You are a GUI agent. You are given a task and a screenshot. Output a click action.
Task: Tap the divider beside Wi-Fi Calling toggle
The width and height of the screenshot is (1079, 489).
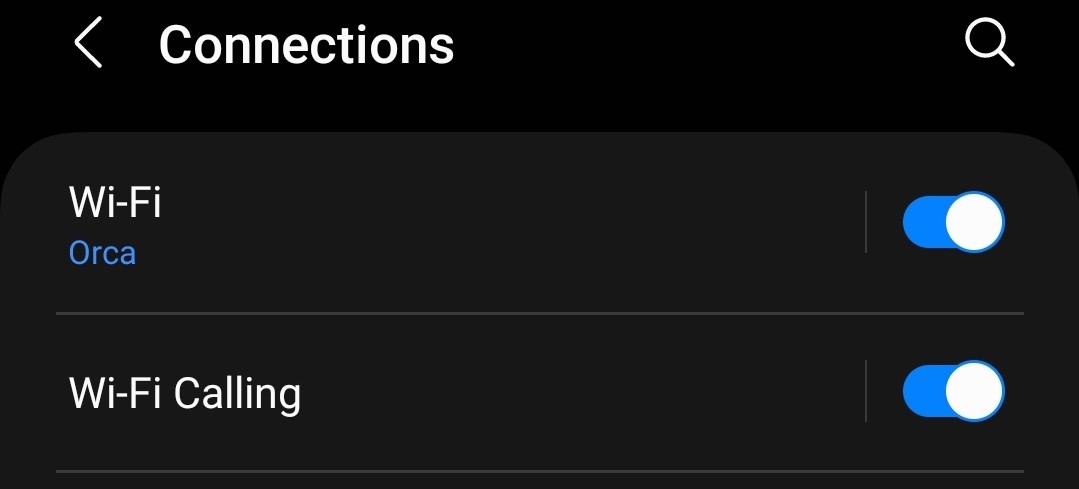[866, 391]
